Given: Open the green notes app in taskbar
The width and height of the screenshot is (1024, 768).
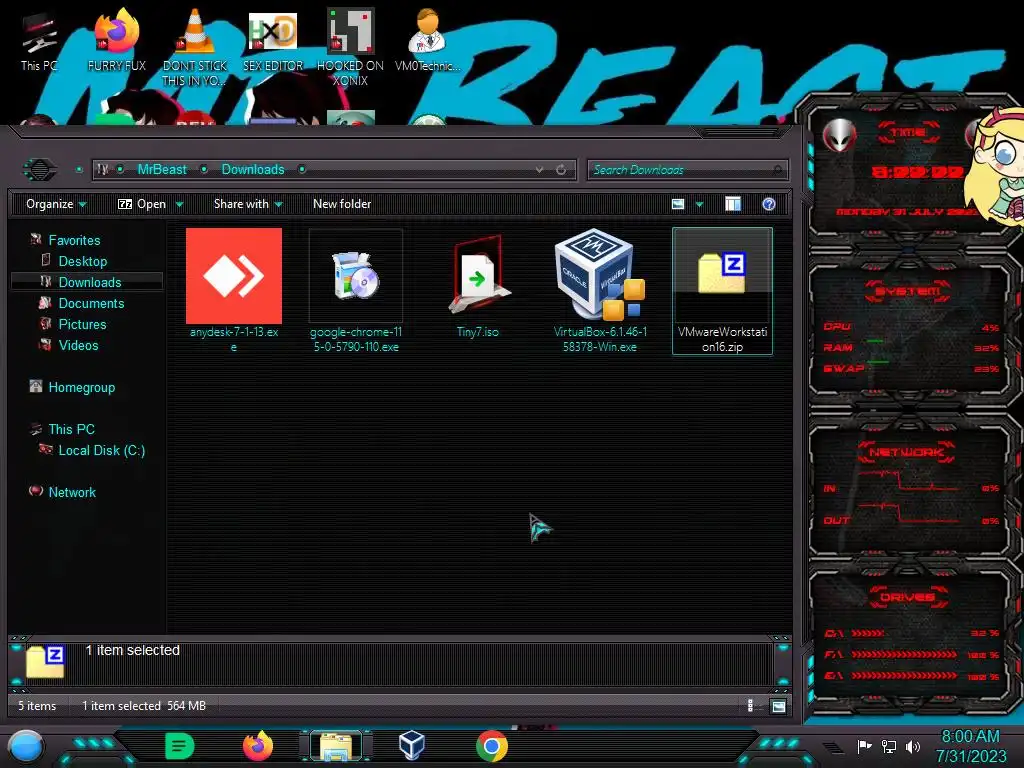Looking at the screenshot, I should 180,746.
